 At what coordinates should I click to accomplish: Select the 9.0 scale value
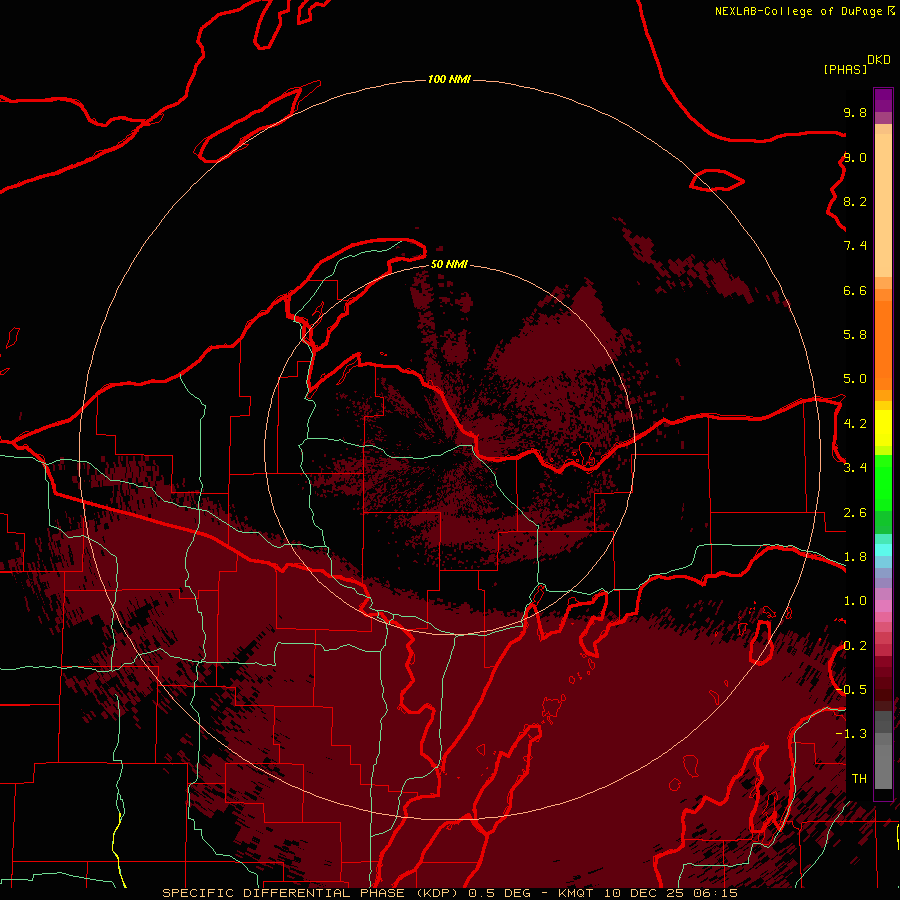[855, 157]
